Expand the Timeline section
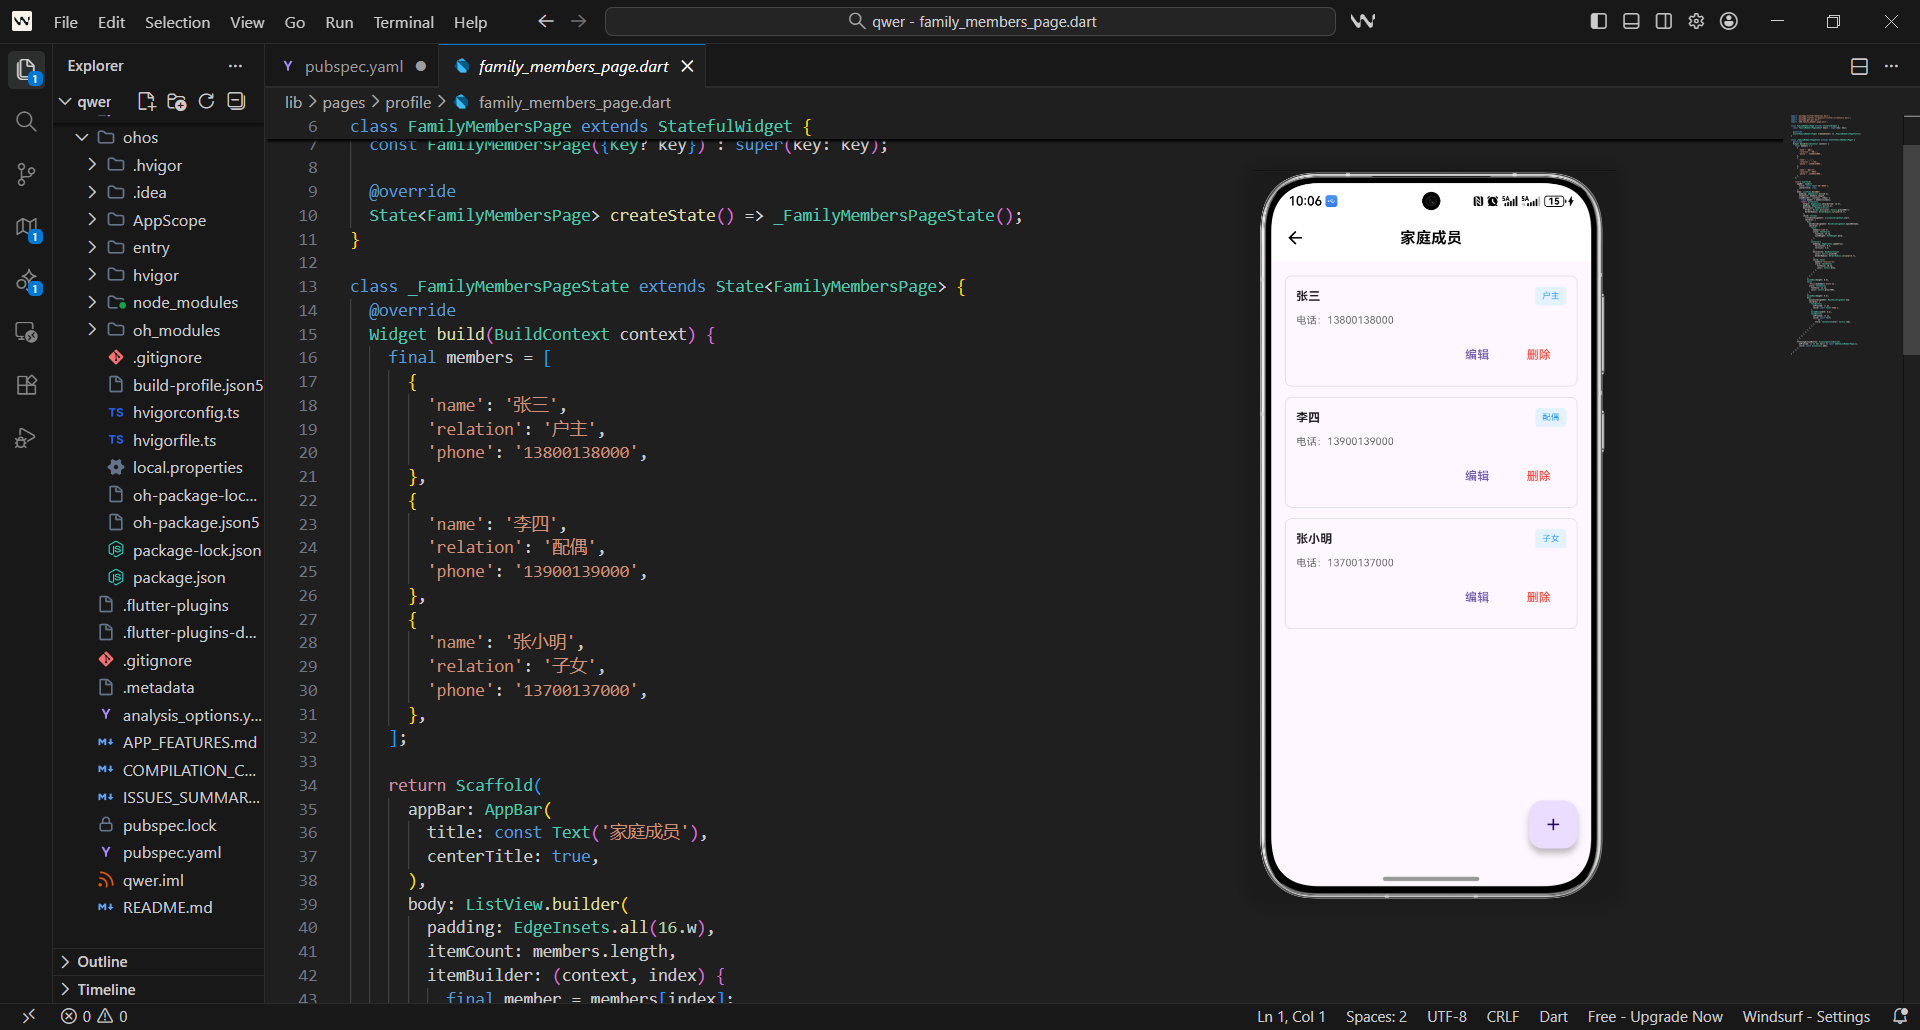Image resolution: width=1920 pixels, height=1030 pixels. pyautogui.click(x=158, y=989)
